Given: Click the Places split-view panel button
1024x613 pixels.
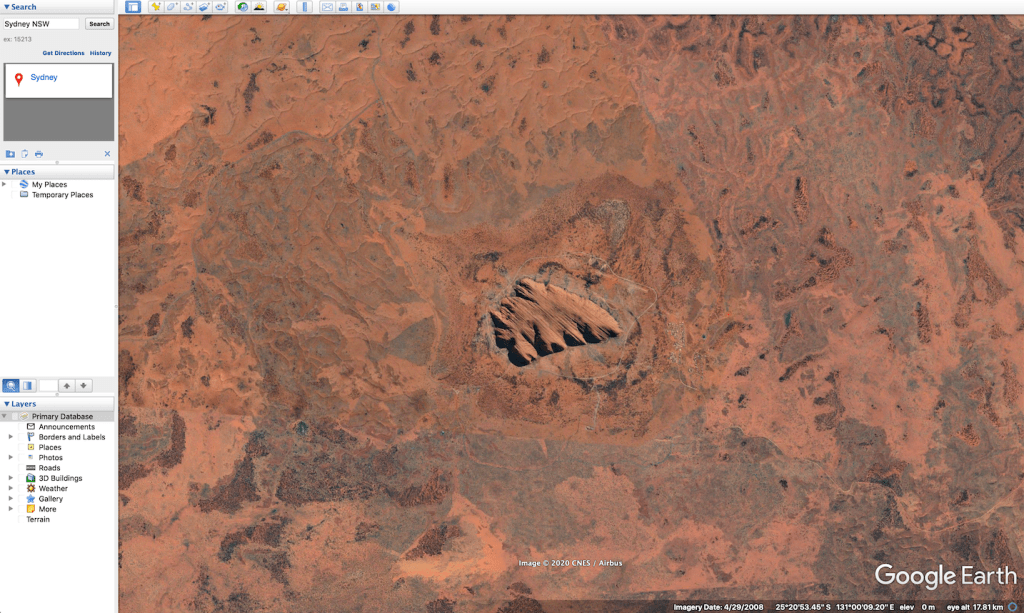Looking at the screenshot, I should (x=27, y=386).
